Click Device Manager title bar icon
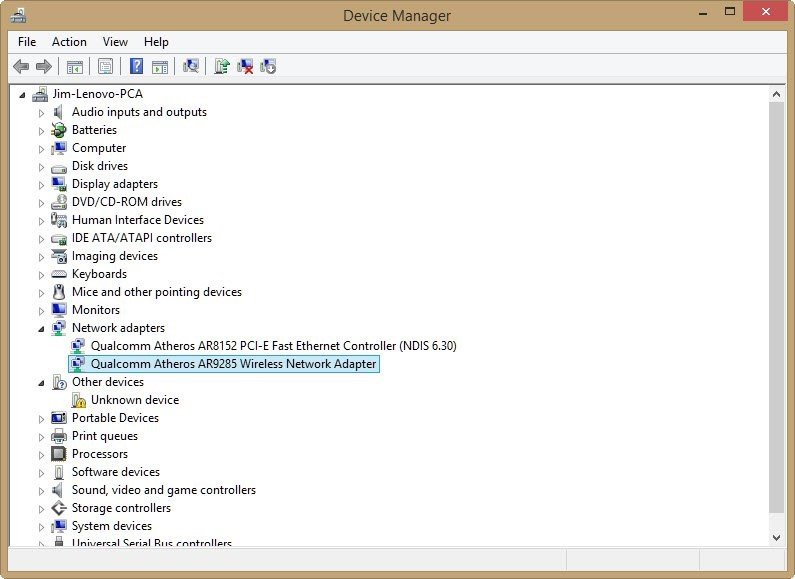This screenshot has height=579, width=795. click(18, 15)
